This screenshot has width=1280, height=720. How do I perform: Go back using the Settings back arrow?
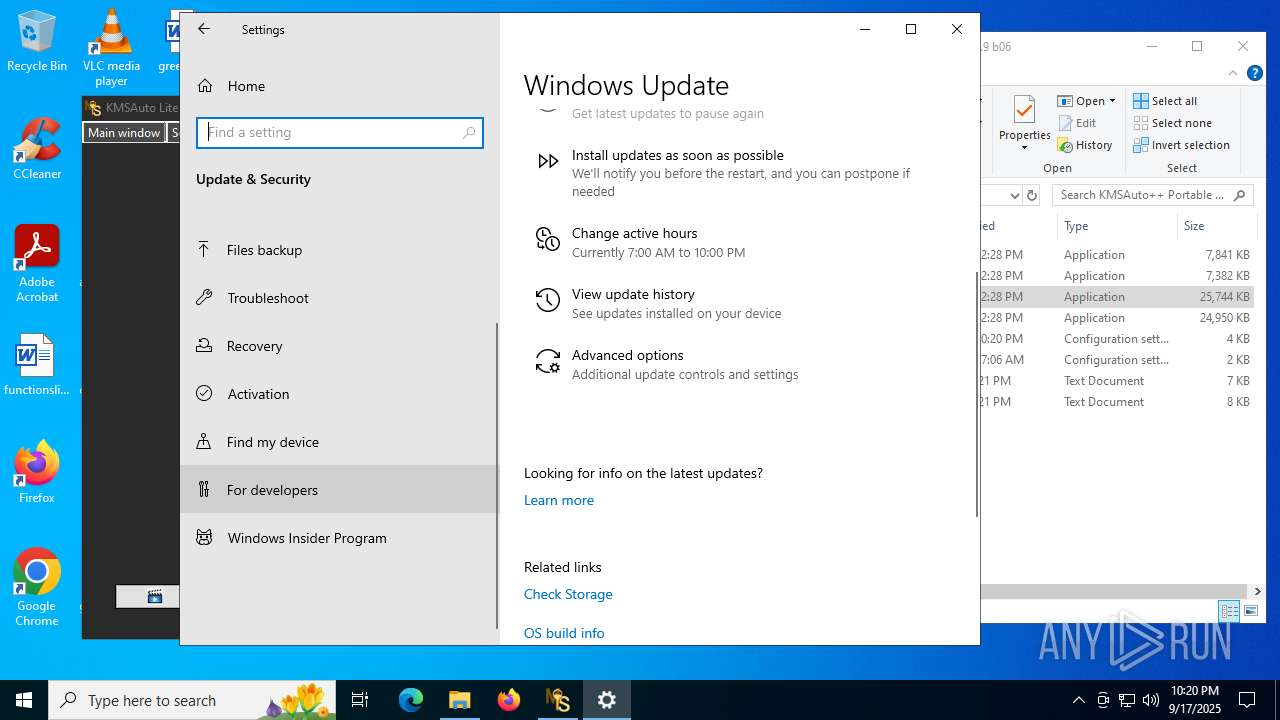click(204, 29)
